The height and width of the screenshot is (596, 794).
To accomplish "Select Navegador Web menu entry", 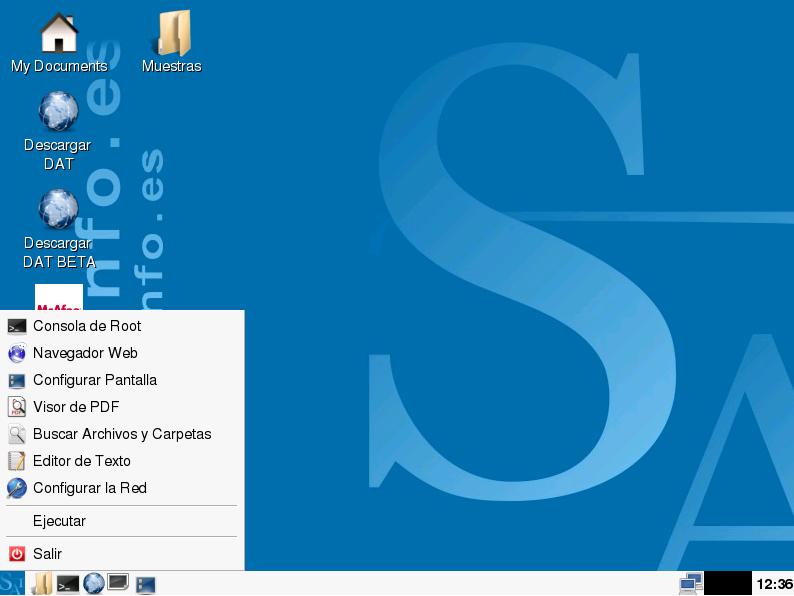I will (x=122, y=353).
